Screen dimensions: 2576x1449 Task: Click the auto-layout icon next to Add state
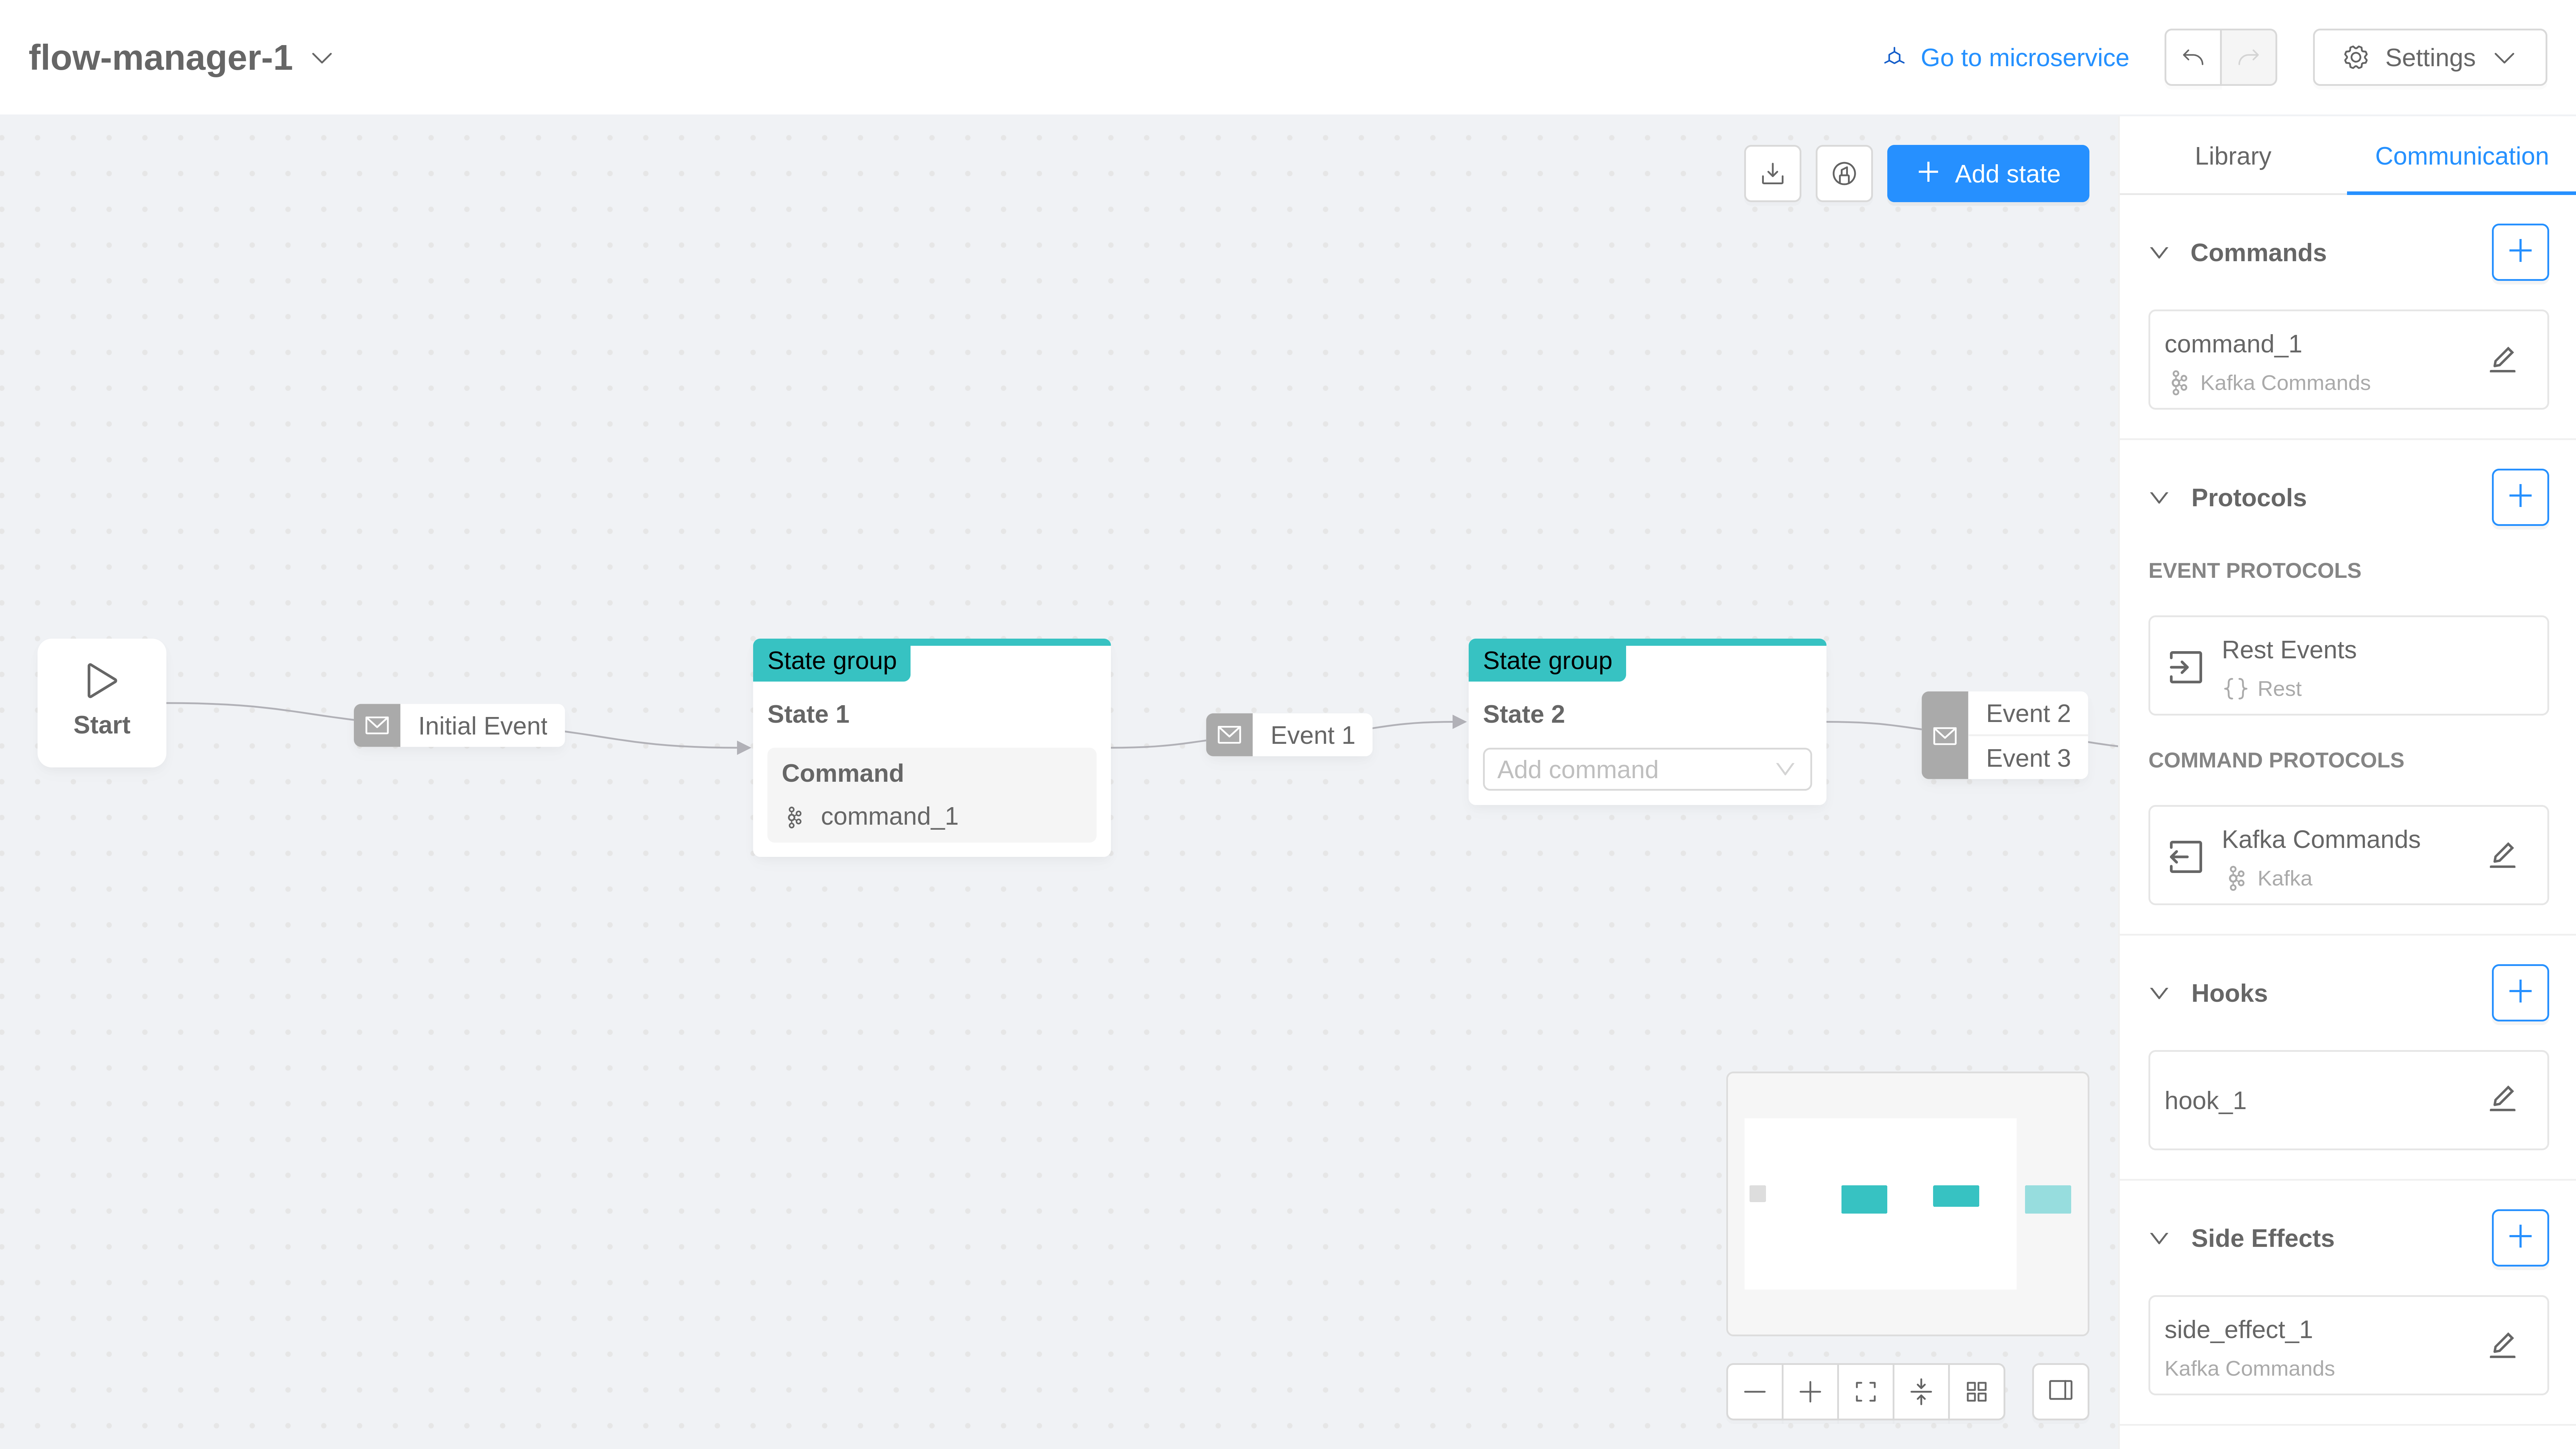coord(1844,174)
